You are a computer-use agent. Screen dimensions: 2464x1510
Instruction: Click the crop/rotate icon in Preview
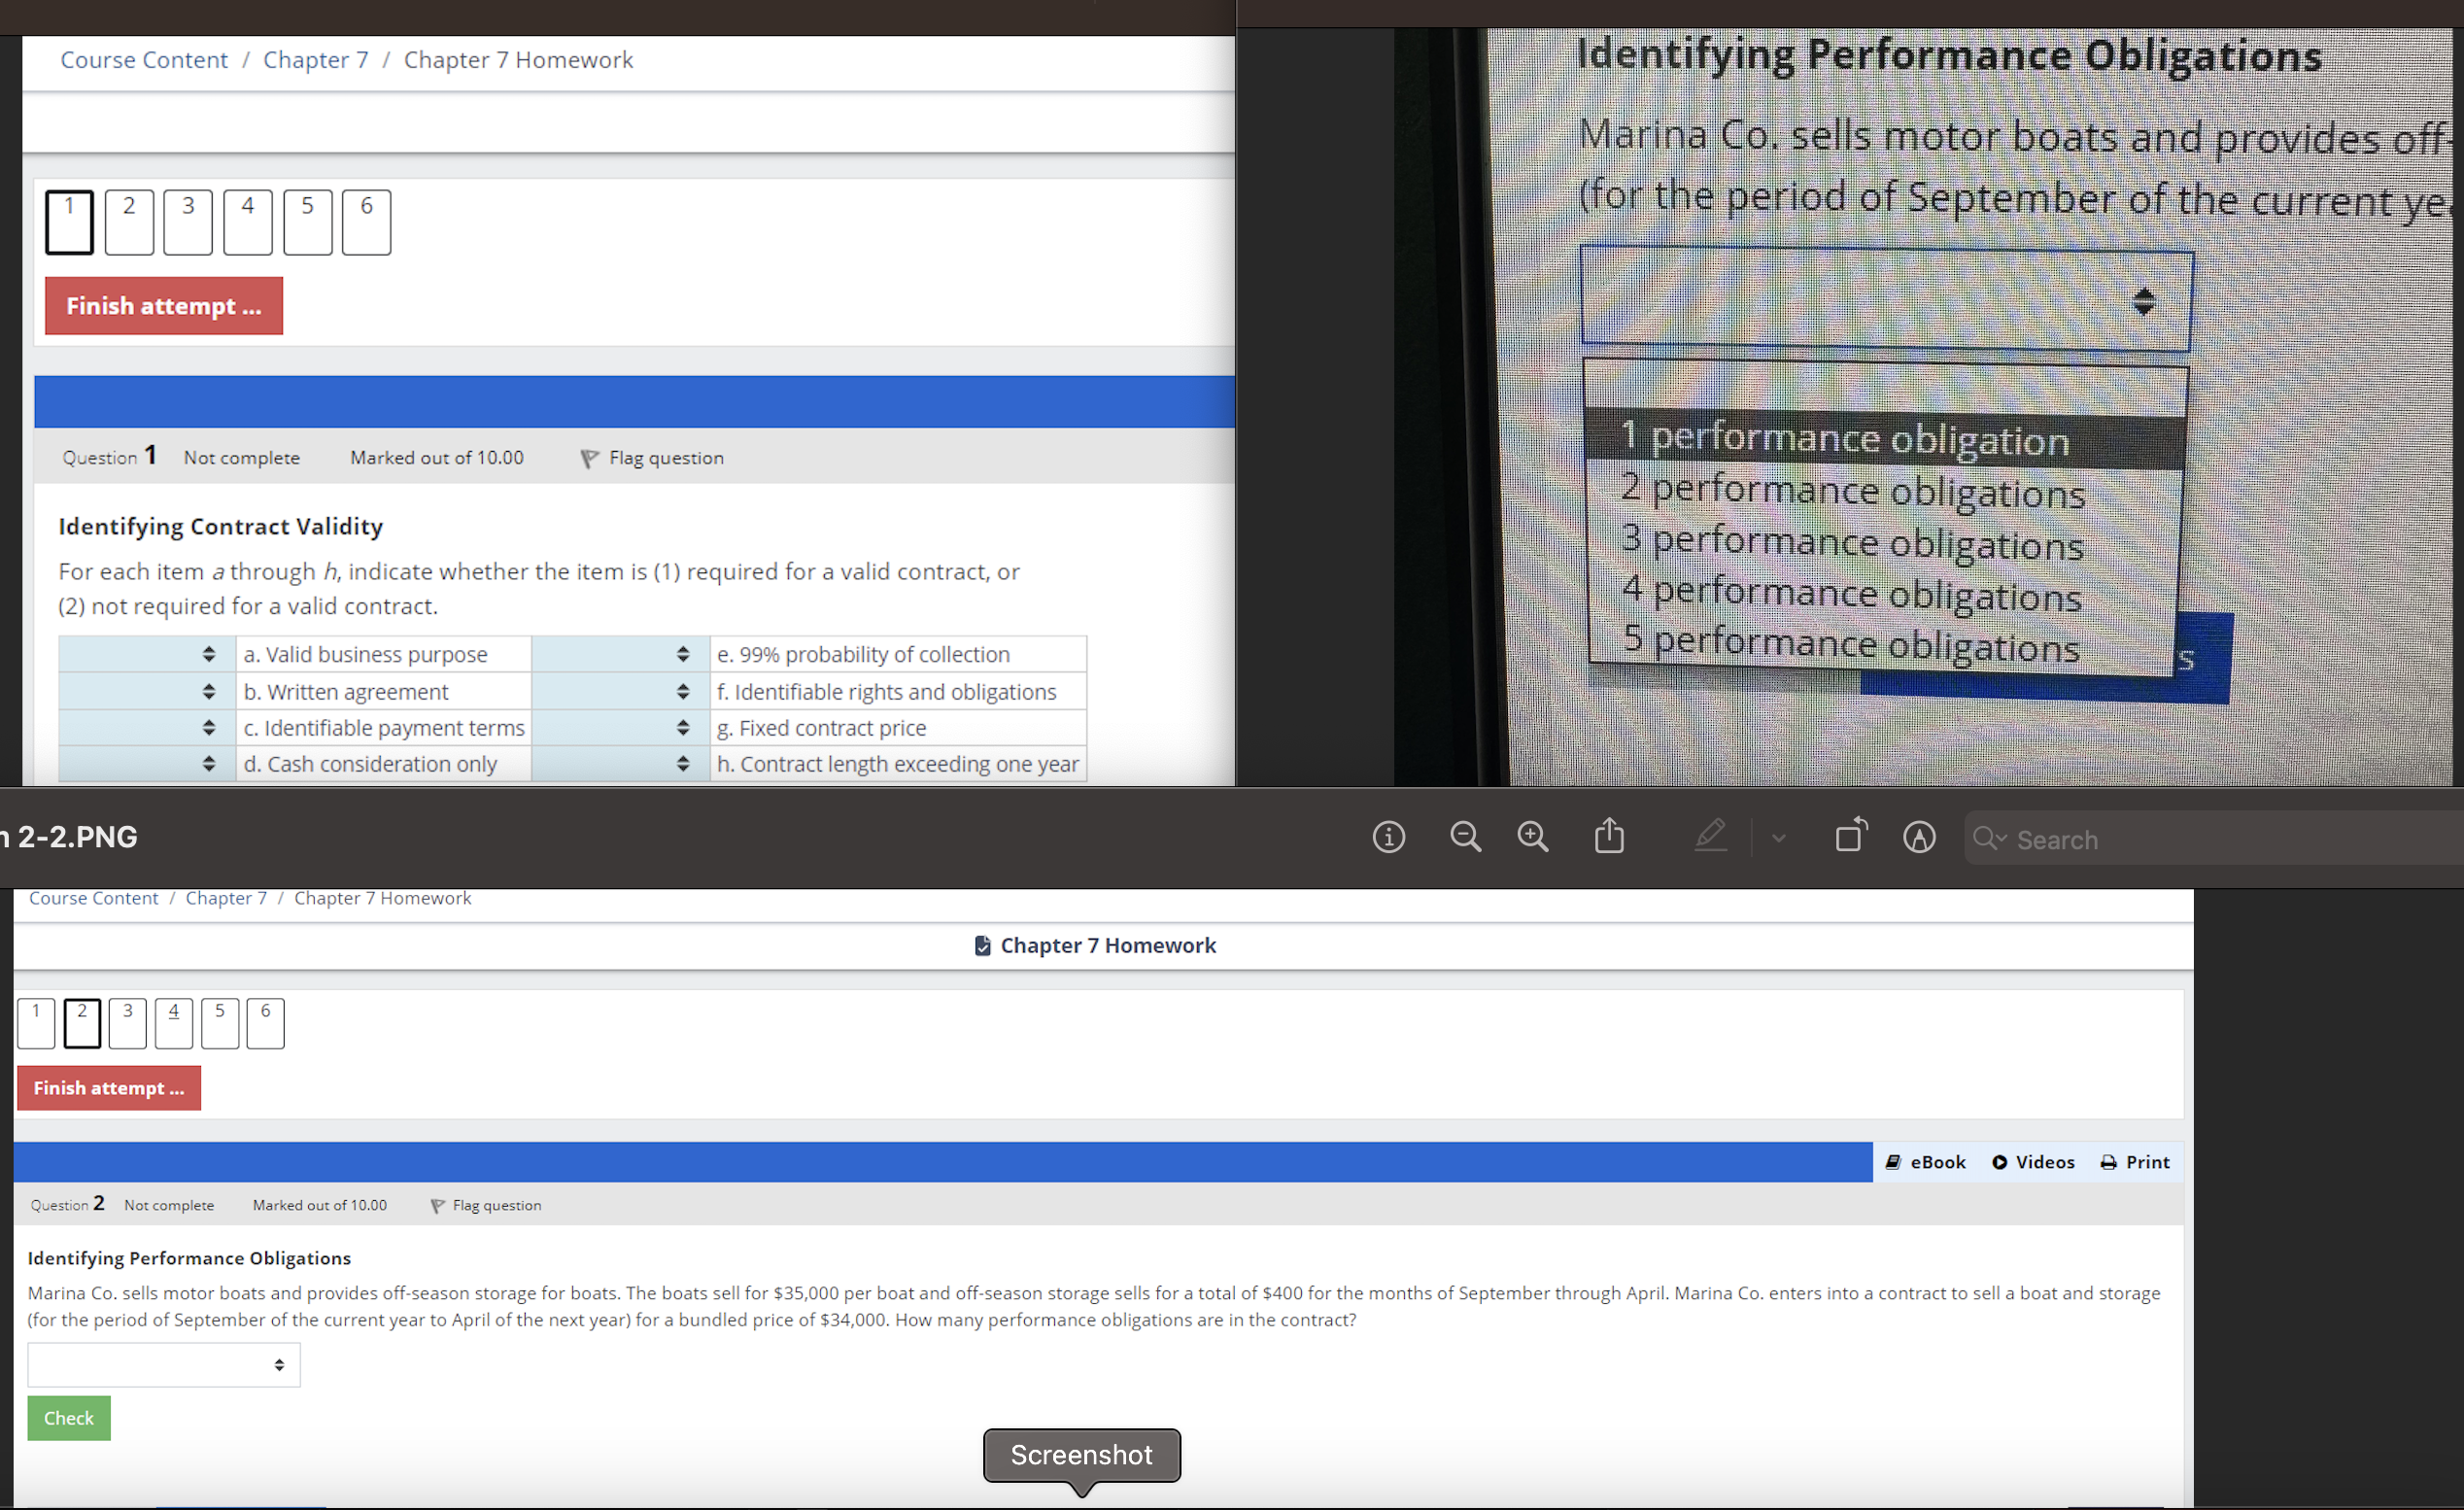[1850, 836]
